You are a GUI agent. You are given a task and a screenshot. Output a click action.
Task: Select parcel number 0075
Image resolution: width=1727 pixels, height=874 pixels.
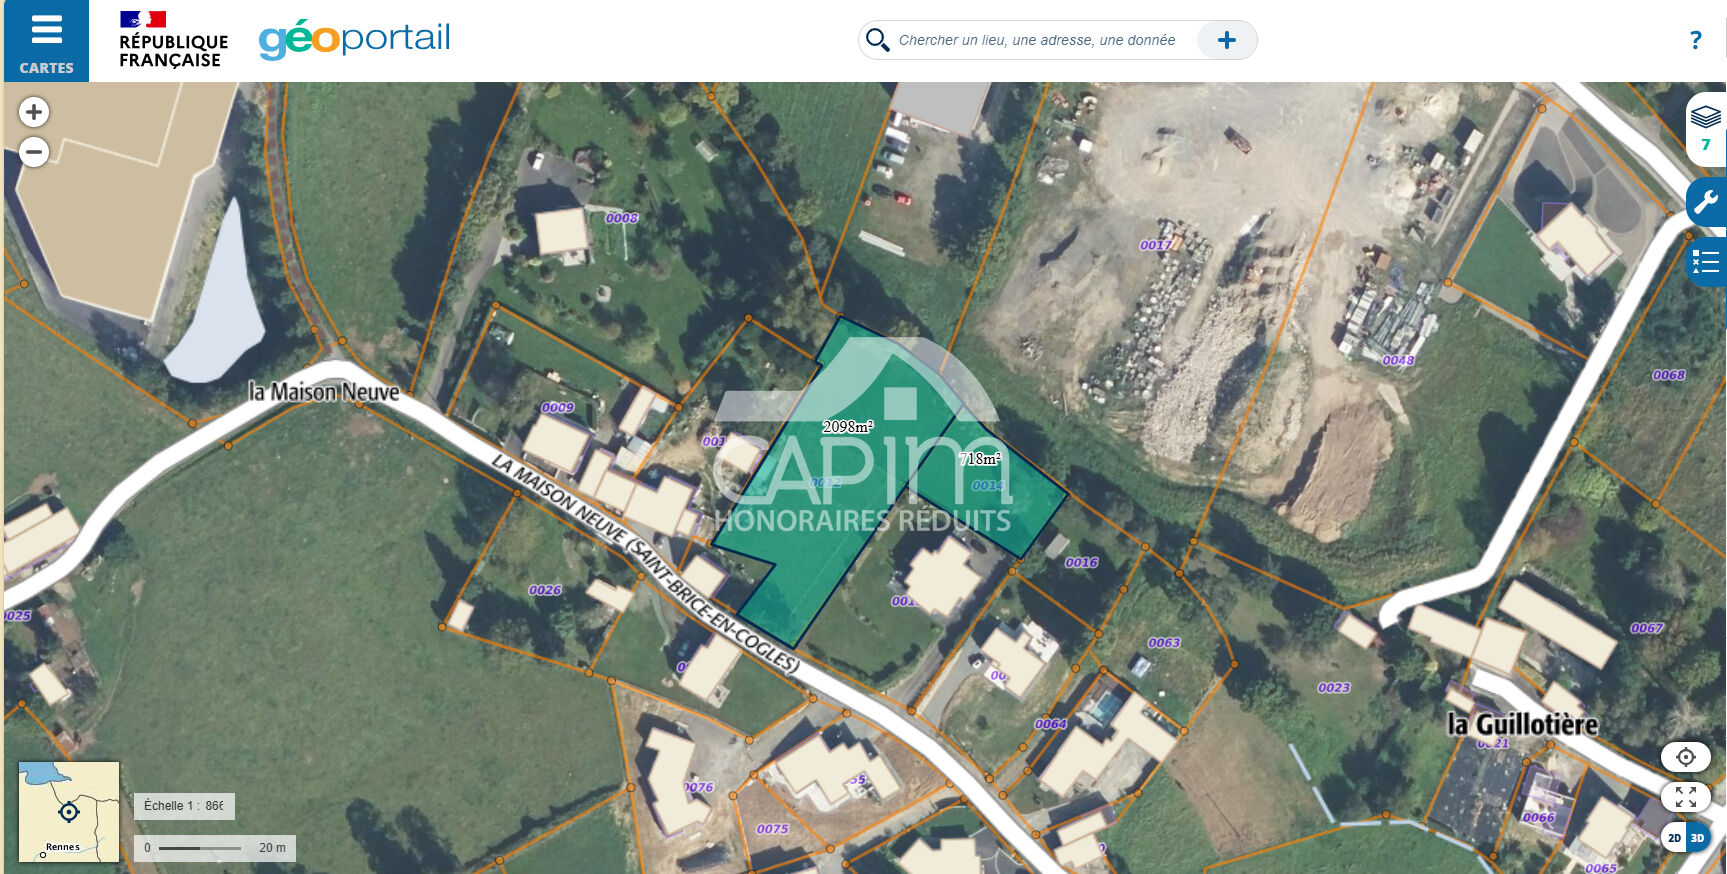(x=772, y=829)
